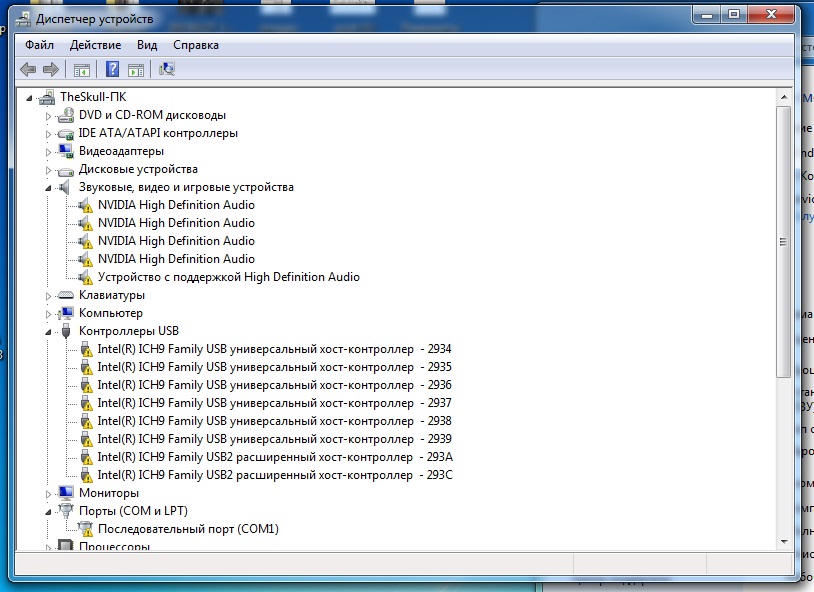This screenshot has height=592, width=814.
Task: Click Scan for hardware changes icon
Action: click(x=167, y=69)
